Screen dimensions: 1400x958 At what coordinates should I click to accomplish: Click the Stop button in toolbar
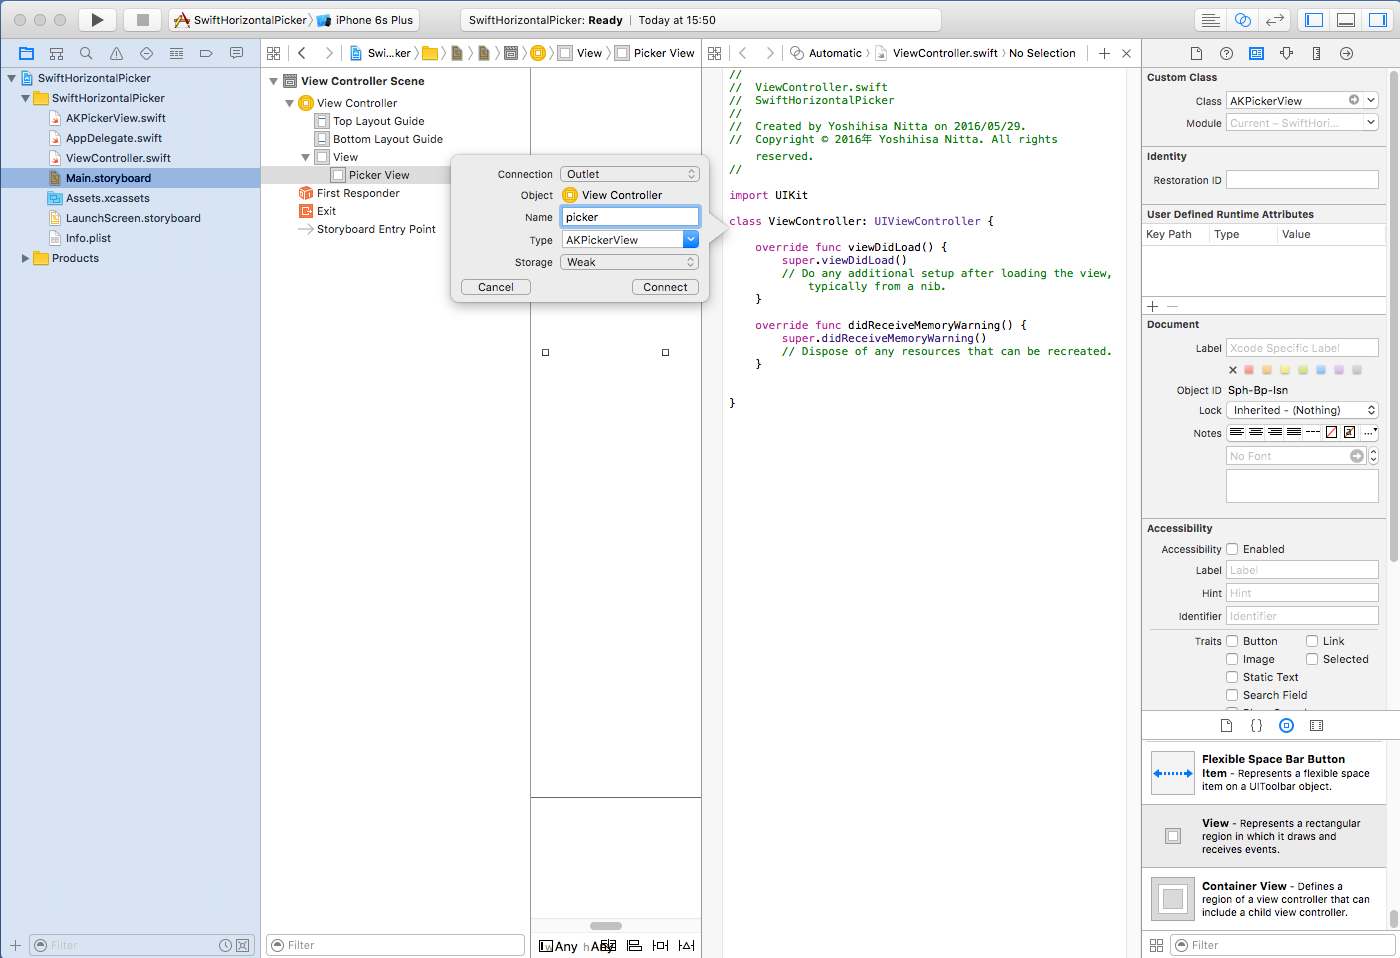coord(142,20)
